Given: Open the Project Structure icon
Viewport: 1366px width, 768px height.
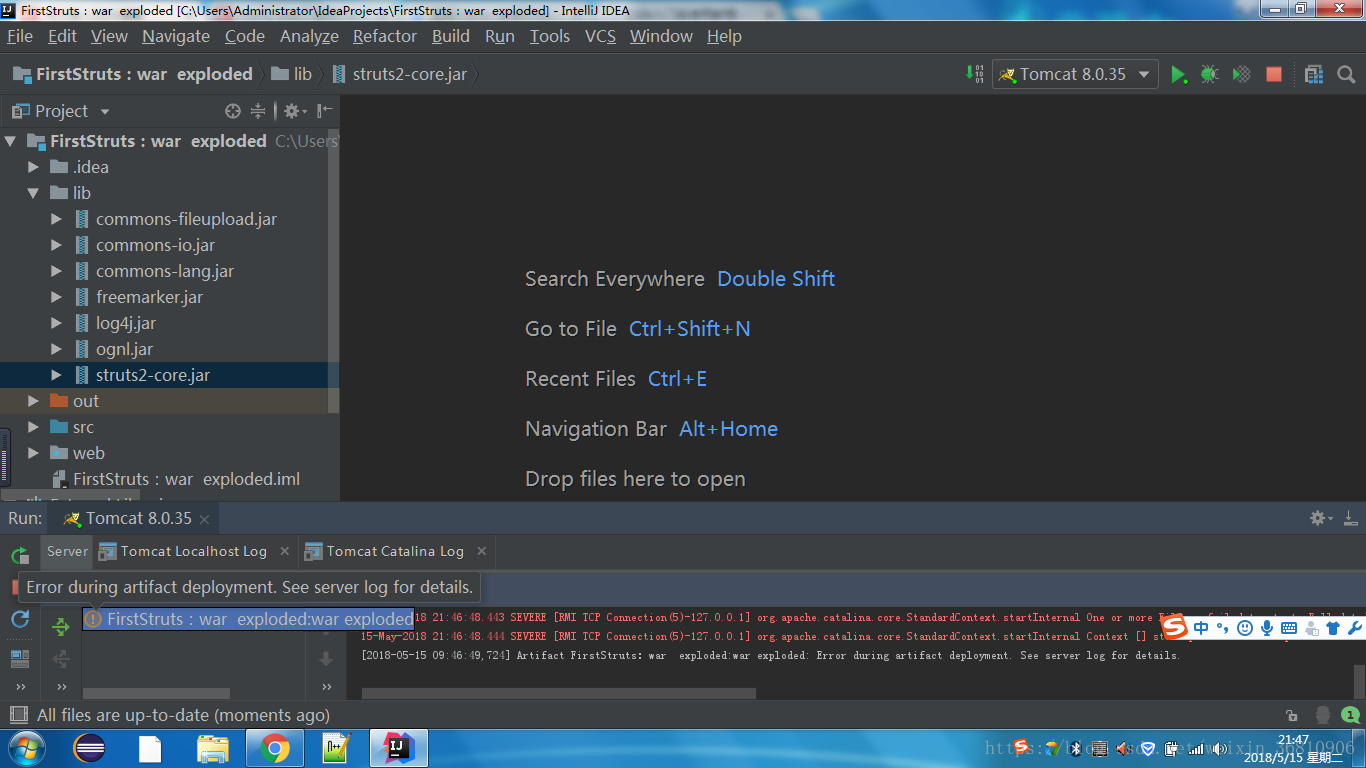Looking at the screenshot, I should 1314,75.
